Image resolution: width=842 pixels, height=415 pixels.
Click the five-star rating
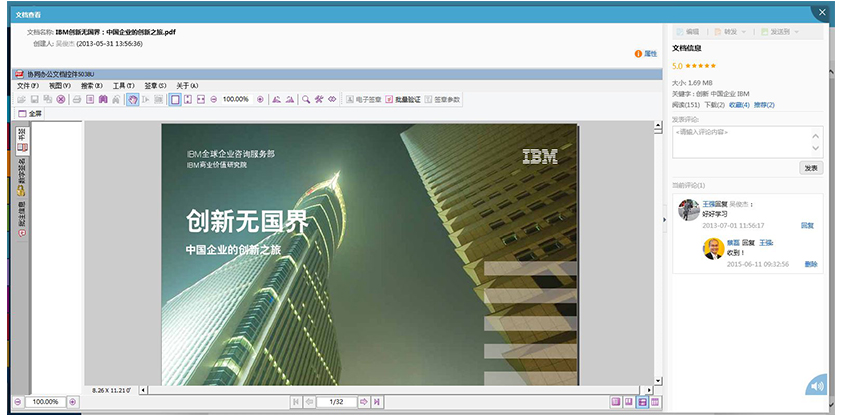[x=700, y=66]
